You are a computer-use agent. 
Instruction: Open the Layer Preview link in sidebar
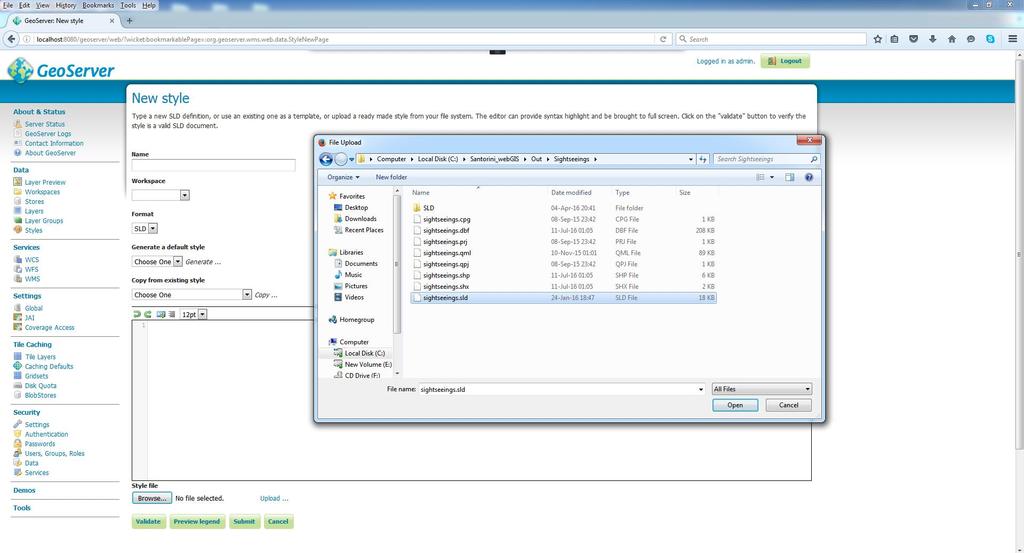pyautogui.click(x=45, y=182)
